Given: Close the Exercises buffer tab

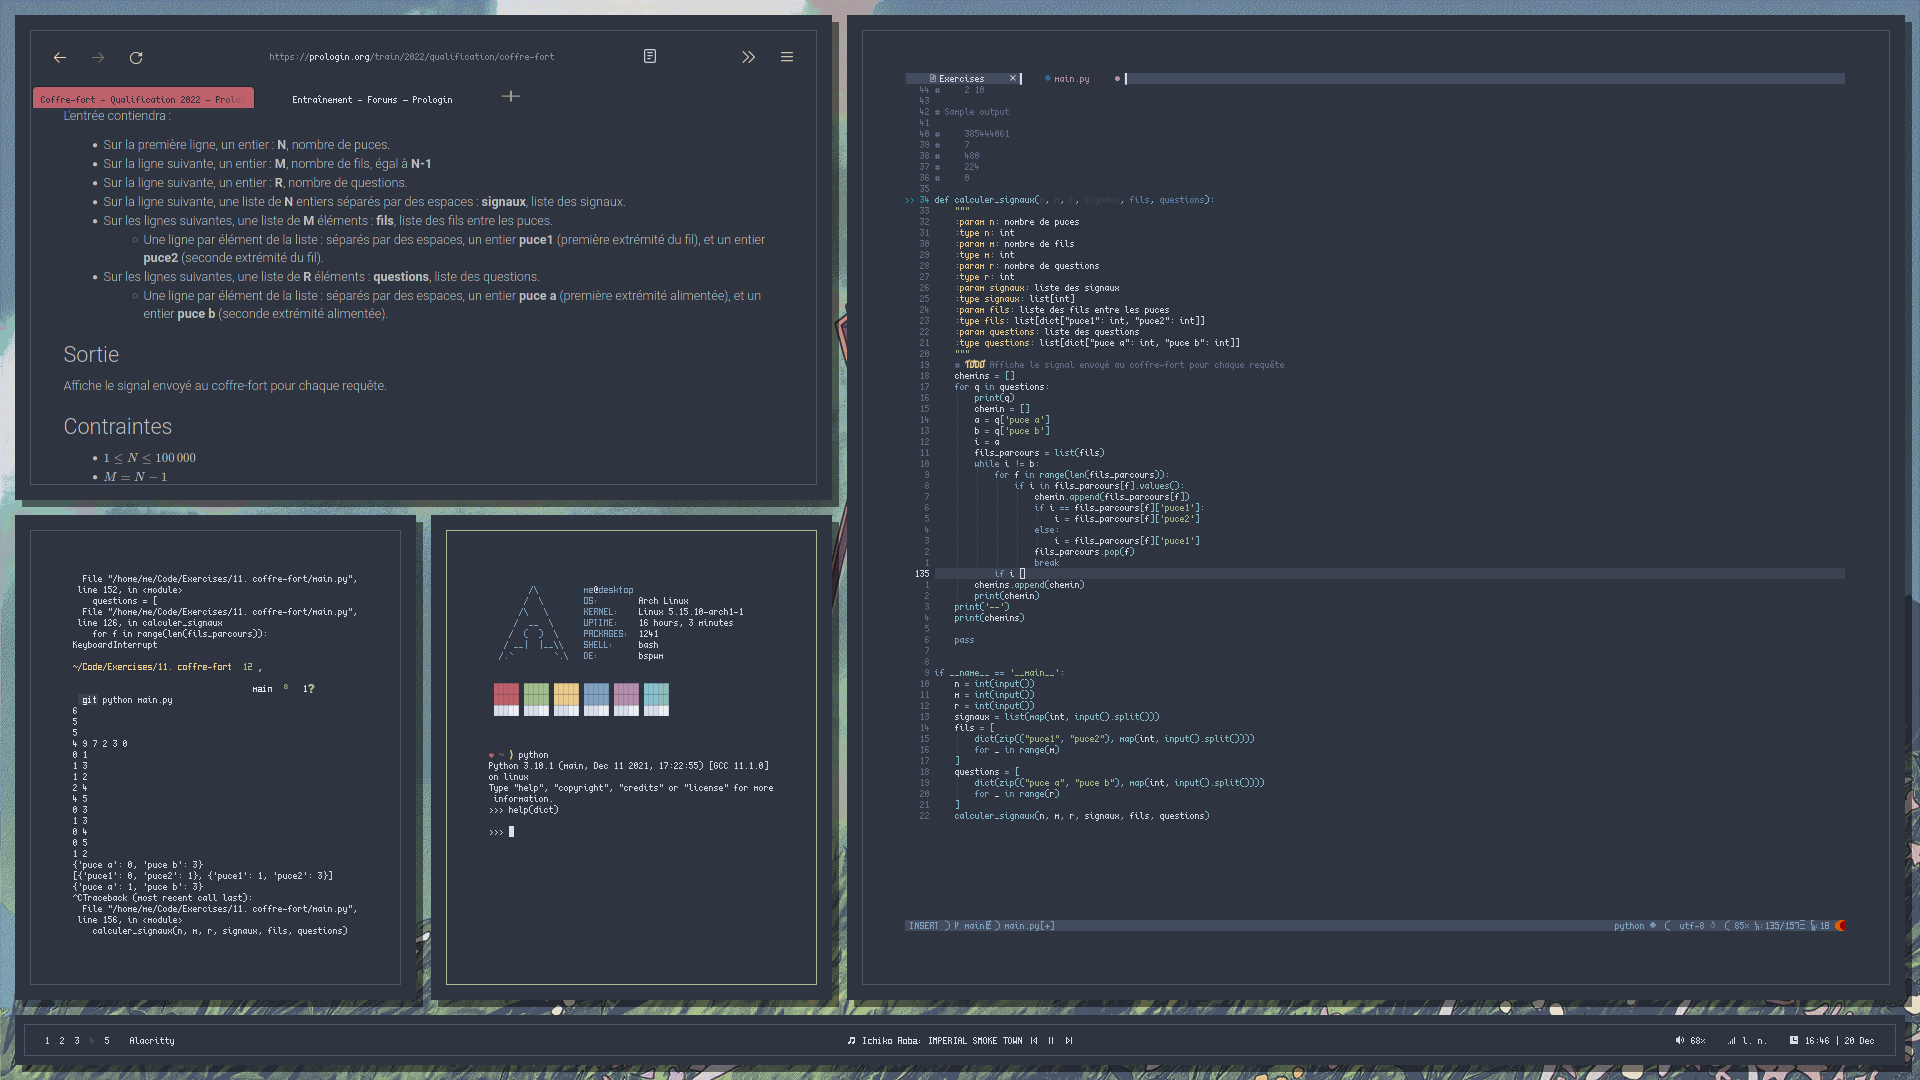Looking at the screenshot, I should point(1012,79).
